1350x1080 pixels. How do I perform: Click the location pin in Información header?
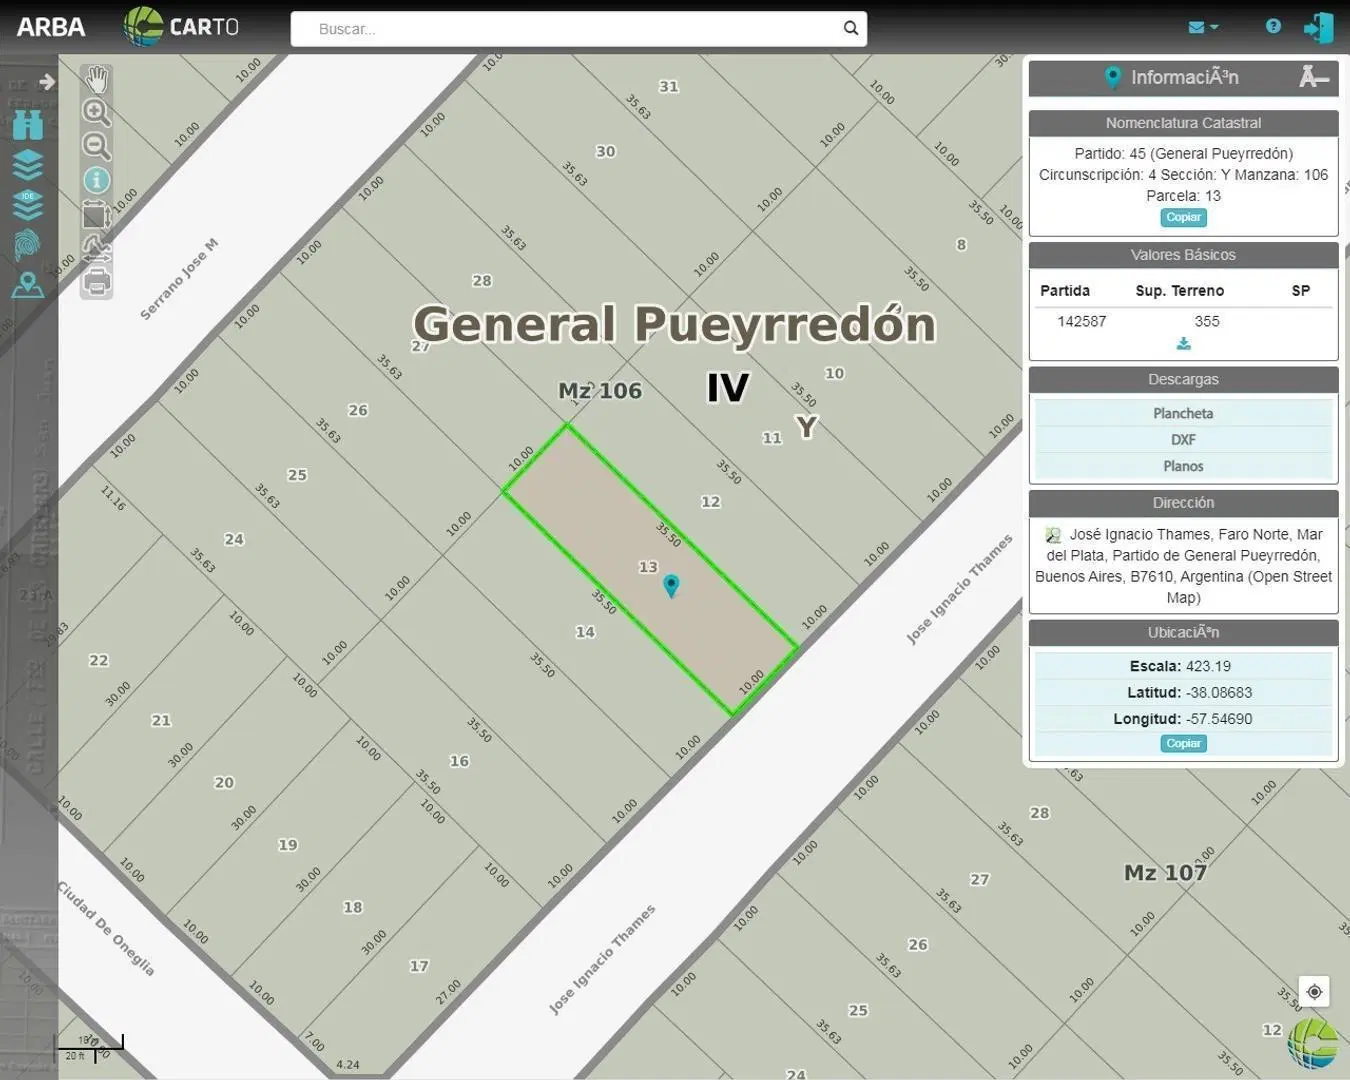pyautogui.click(x=1113, y=77)
